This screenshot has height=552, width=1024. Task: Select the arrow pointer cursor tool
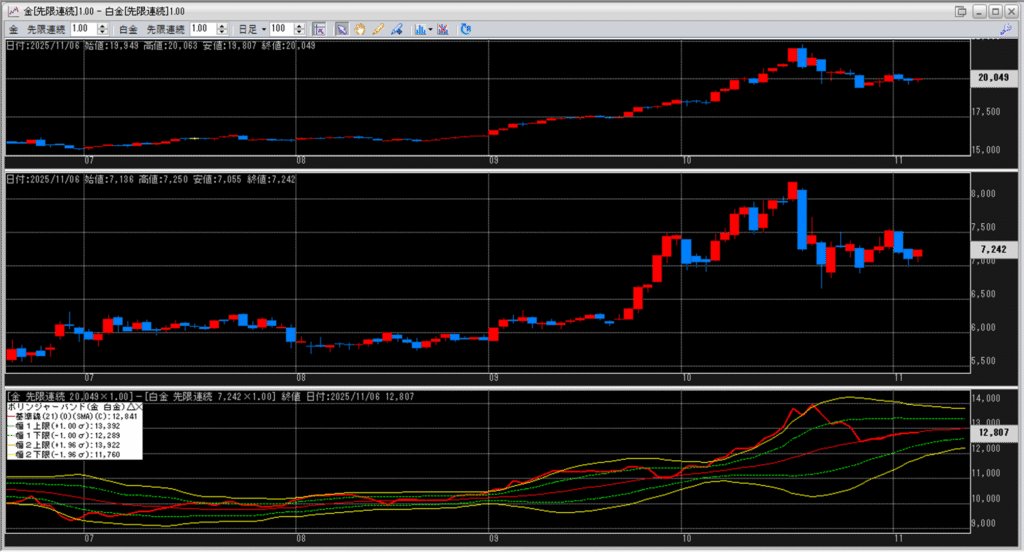(x=341, y=29)
